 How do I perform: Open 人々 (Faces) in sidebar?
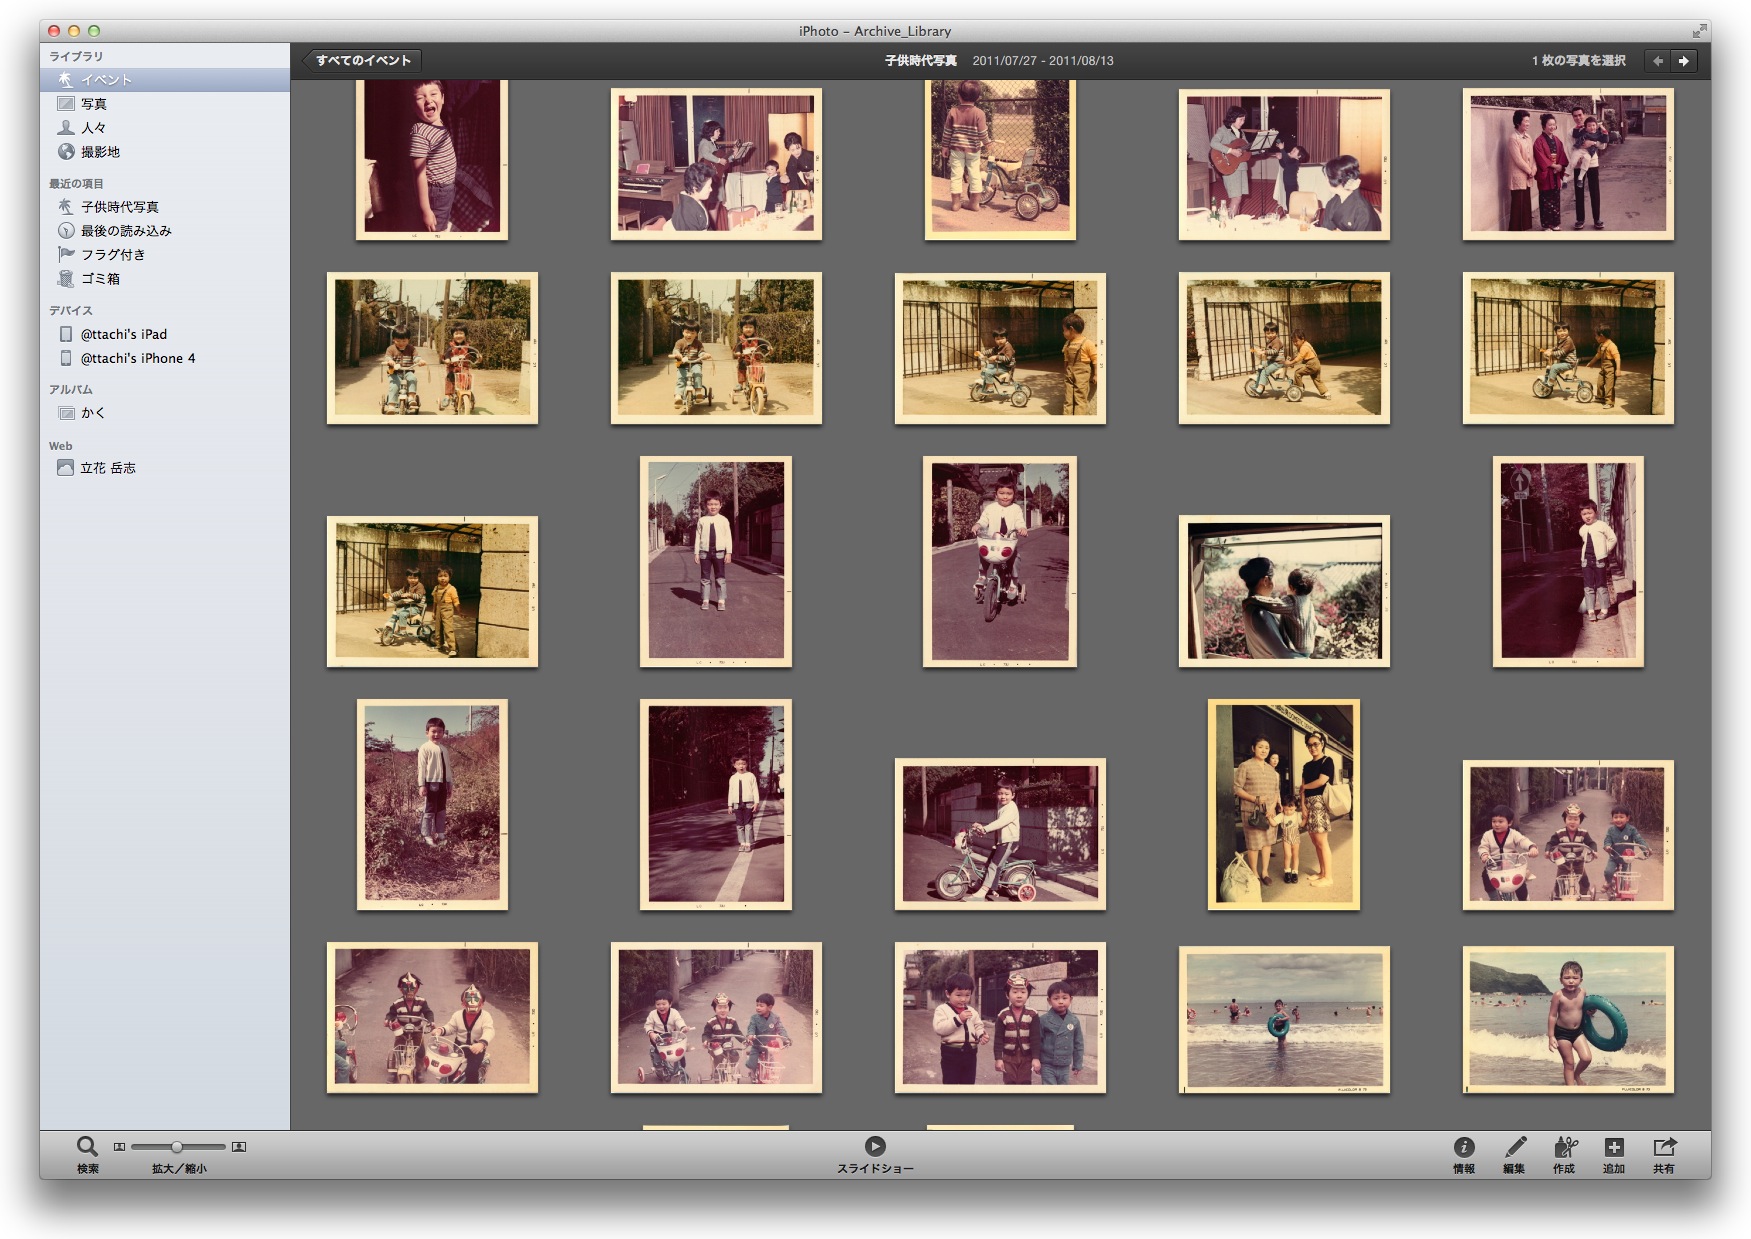pos(93,128)
